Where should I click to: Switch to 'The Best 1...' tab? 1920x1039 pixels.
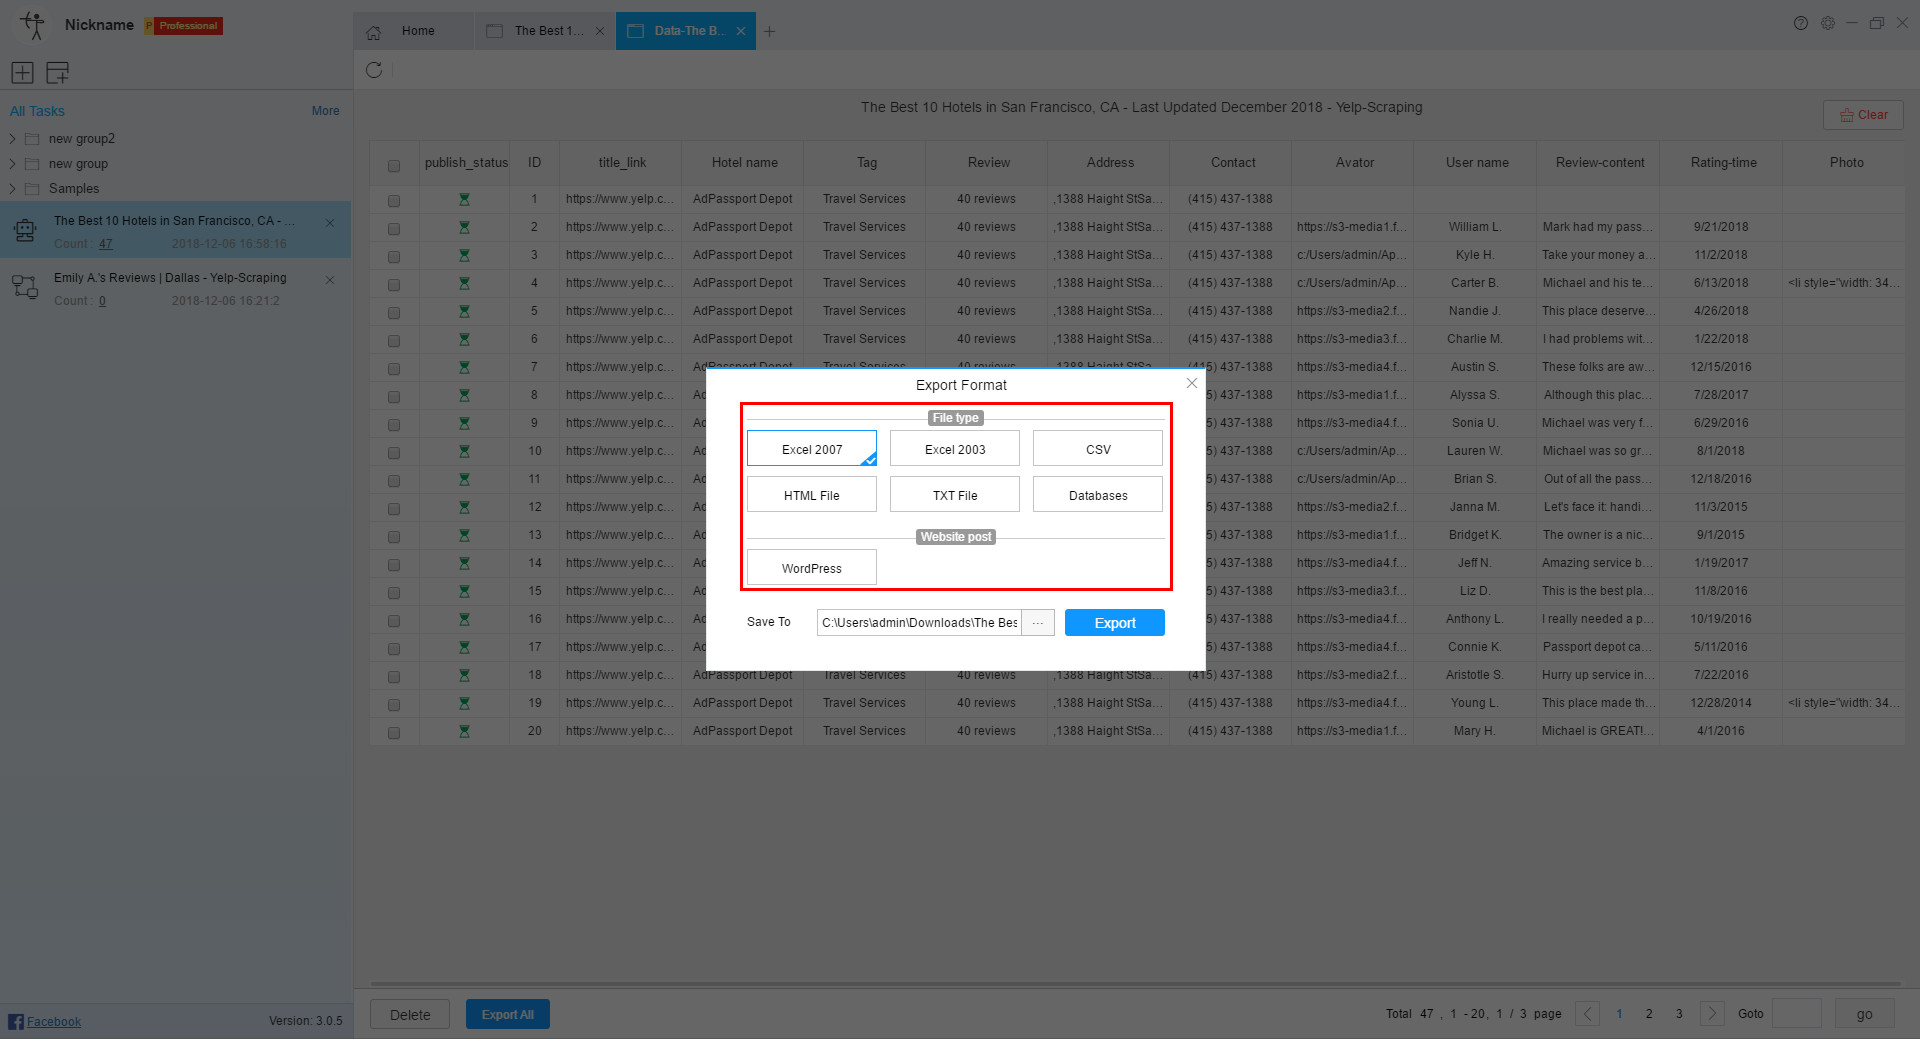[546, 31]
